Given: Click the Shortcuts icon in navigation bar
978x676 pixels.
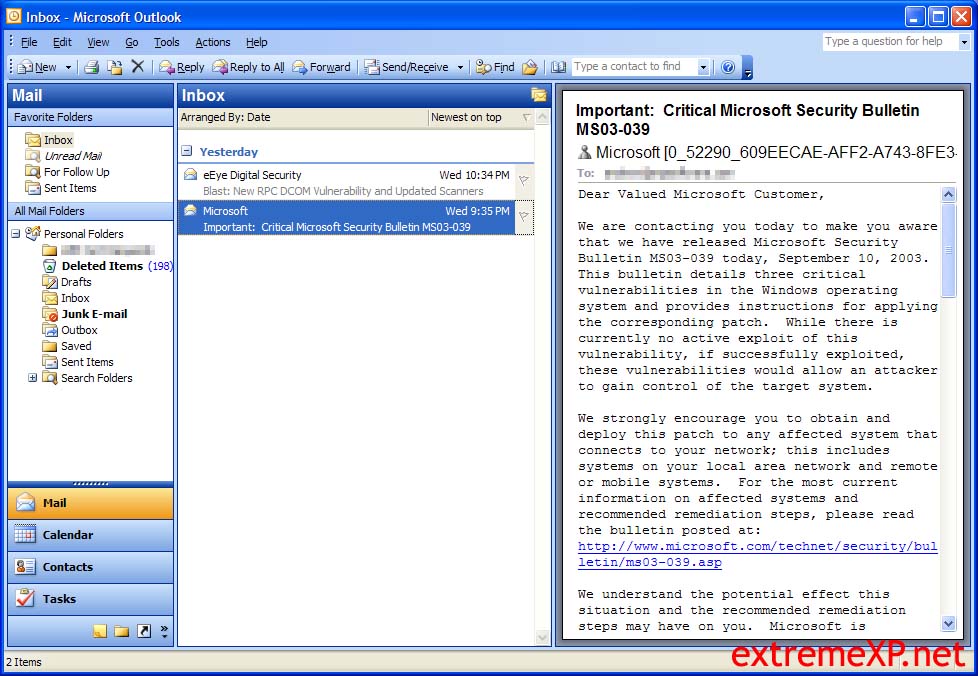Looking at the screenshot, I should 144,631.
